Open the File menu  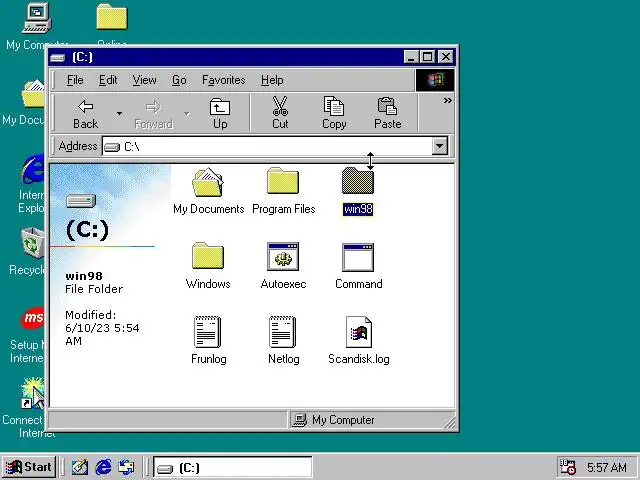tap(75, 80)
